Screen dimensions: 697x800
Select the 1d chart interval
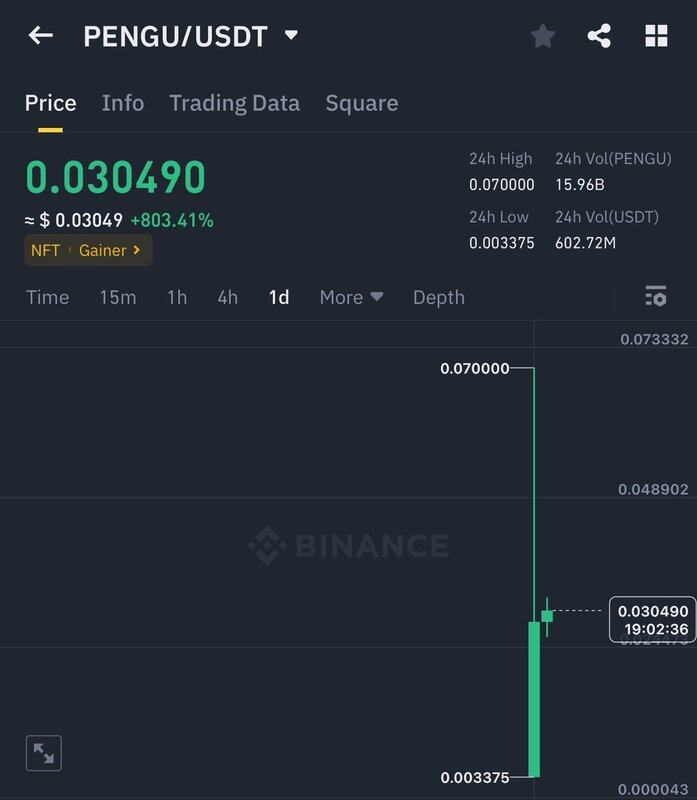coord(279,297)
